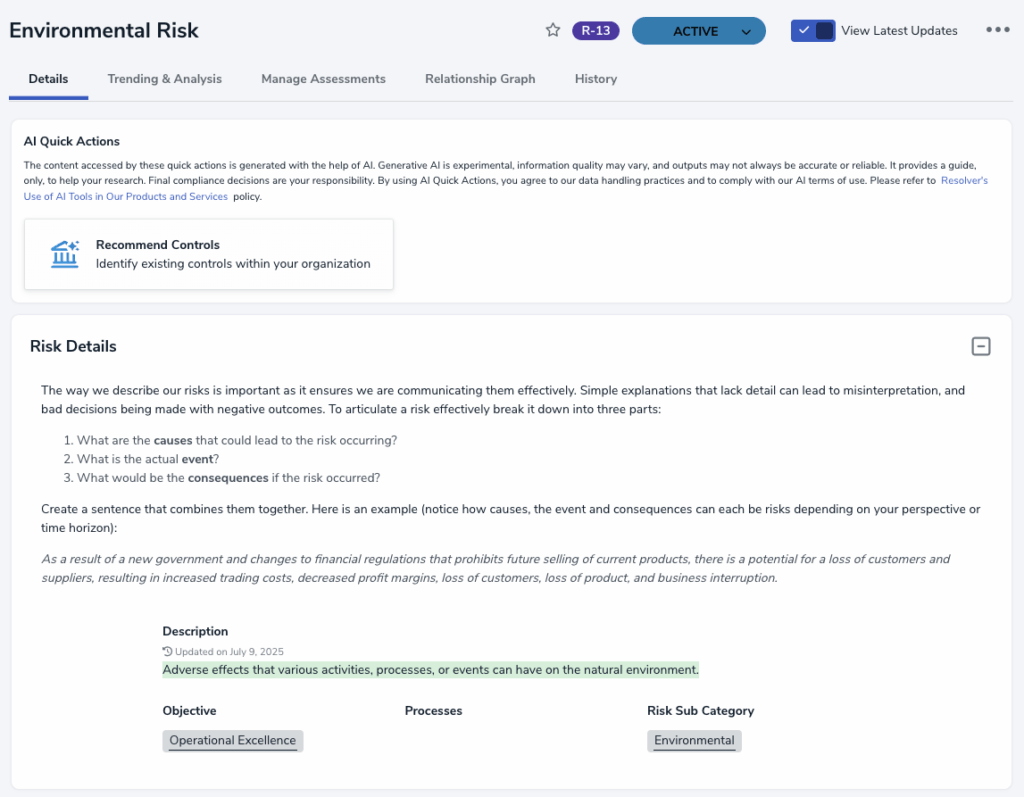
Task: View the History tab
Action: [x=596, y=79]
